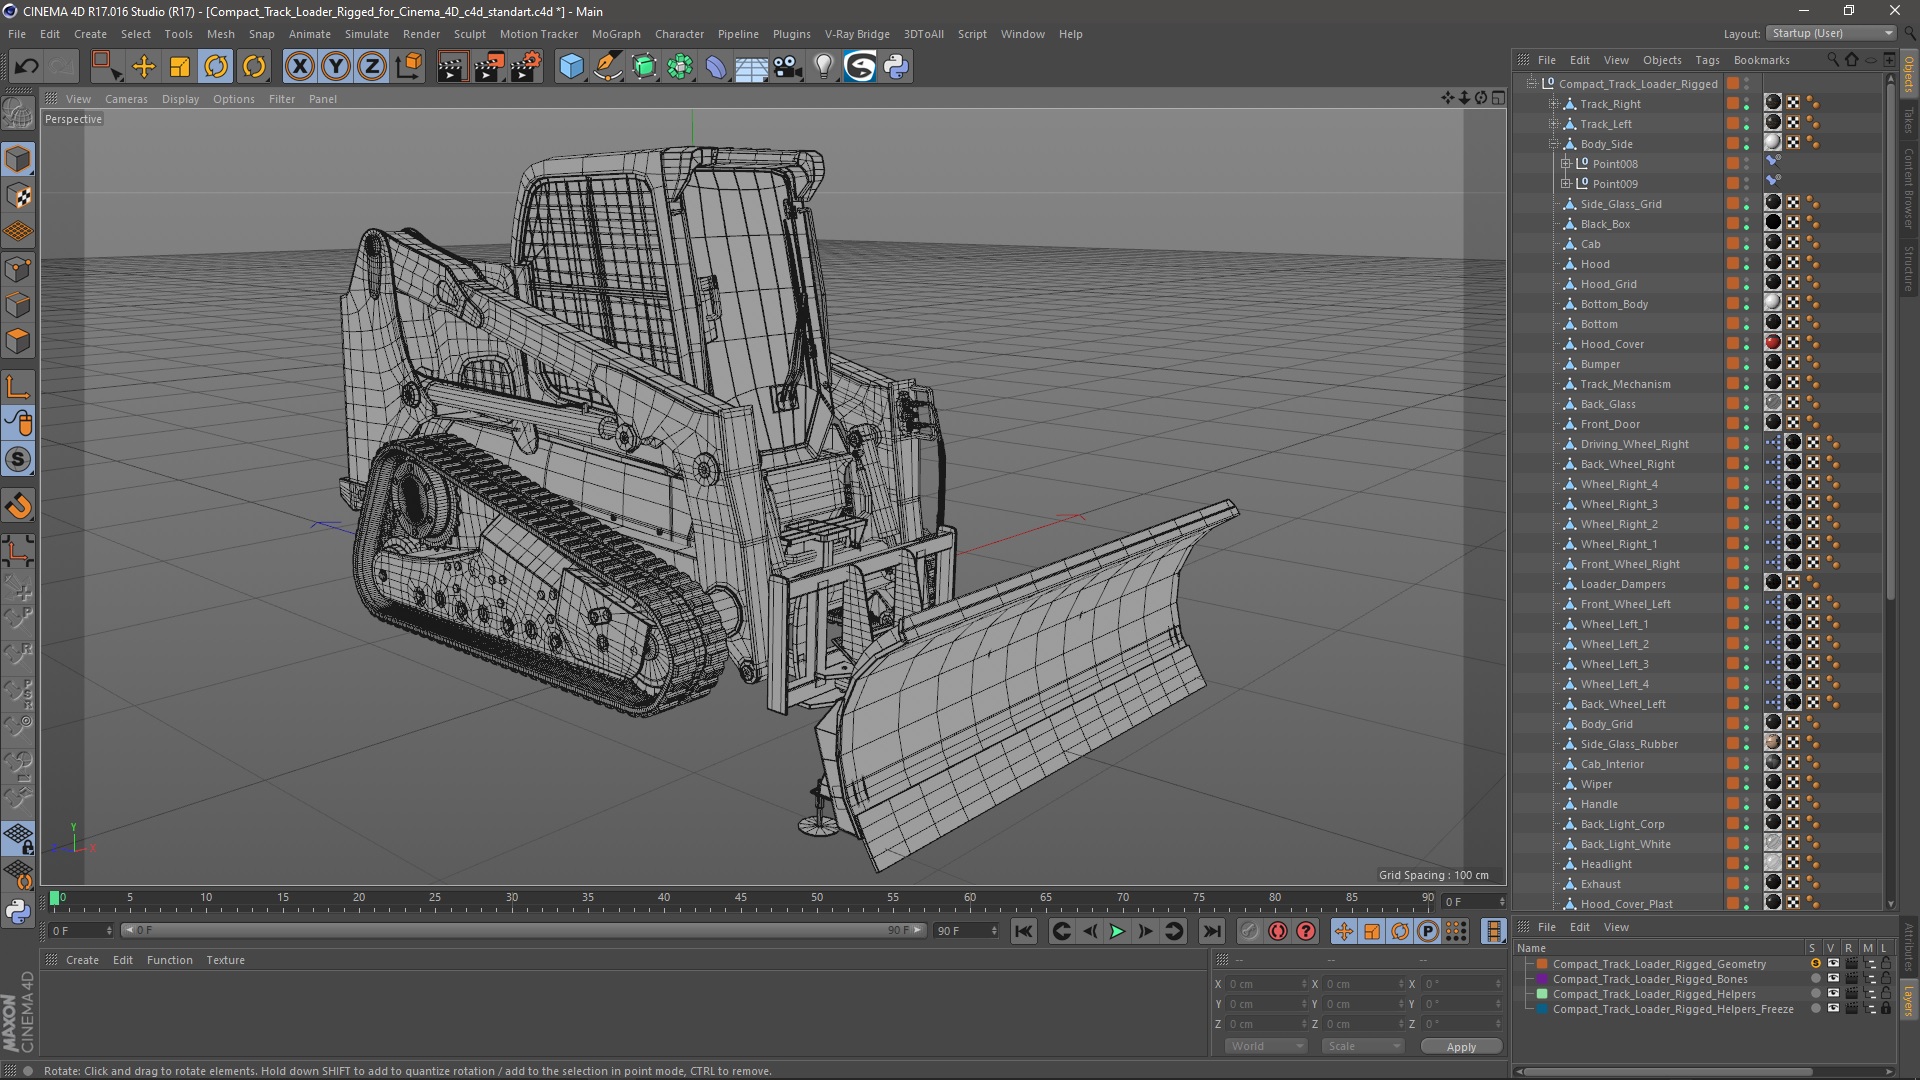
Task: Enable Polygons mode in left toolbar
Action: point(18,341)
